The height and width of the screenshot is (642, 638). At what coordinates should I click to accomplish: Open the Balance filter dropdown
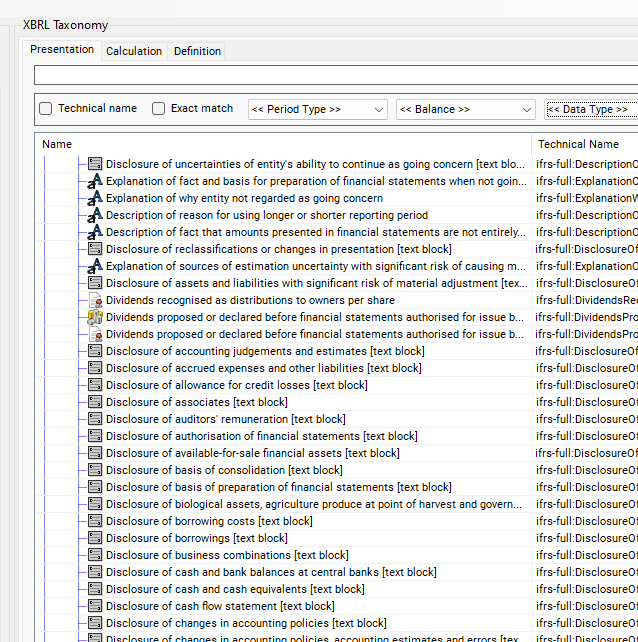click(x=465, y=109)
